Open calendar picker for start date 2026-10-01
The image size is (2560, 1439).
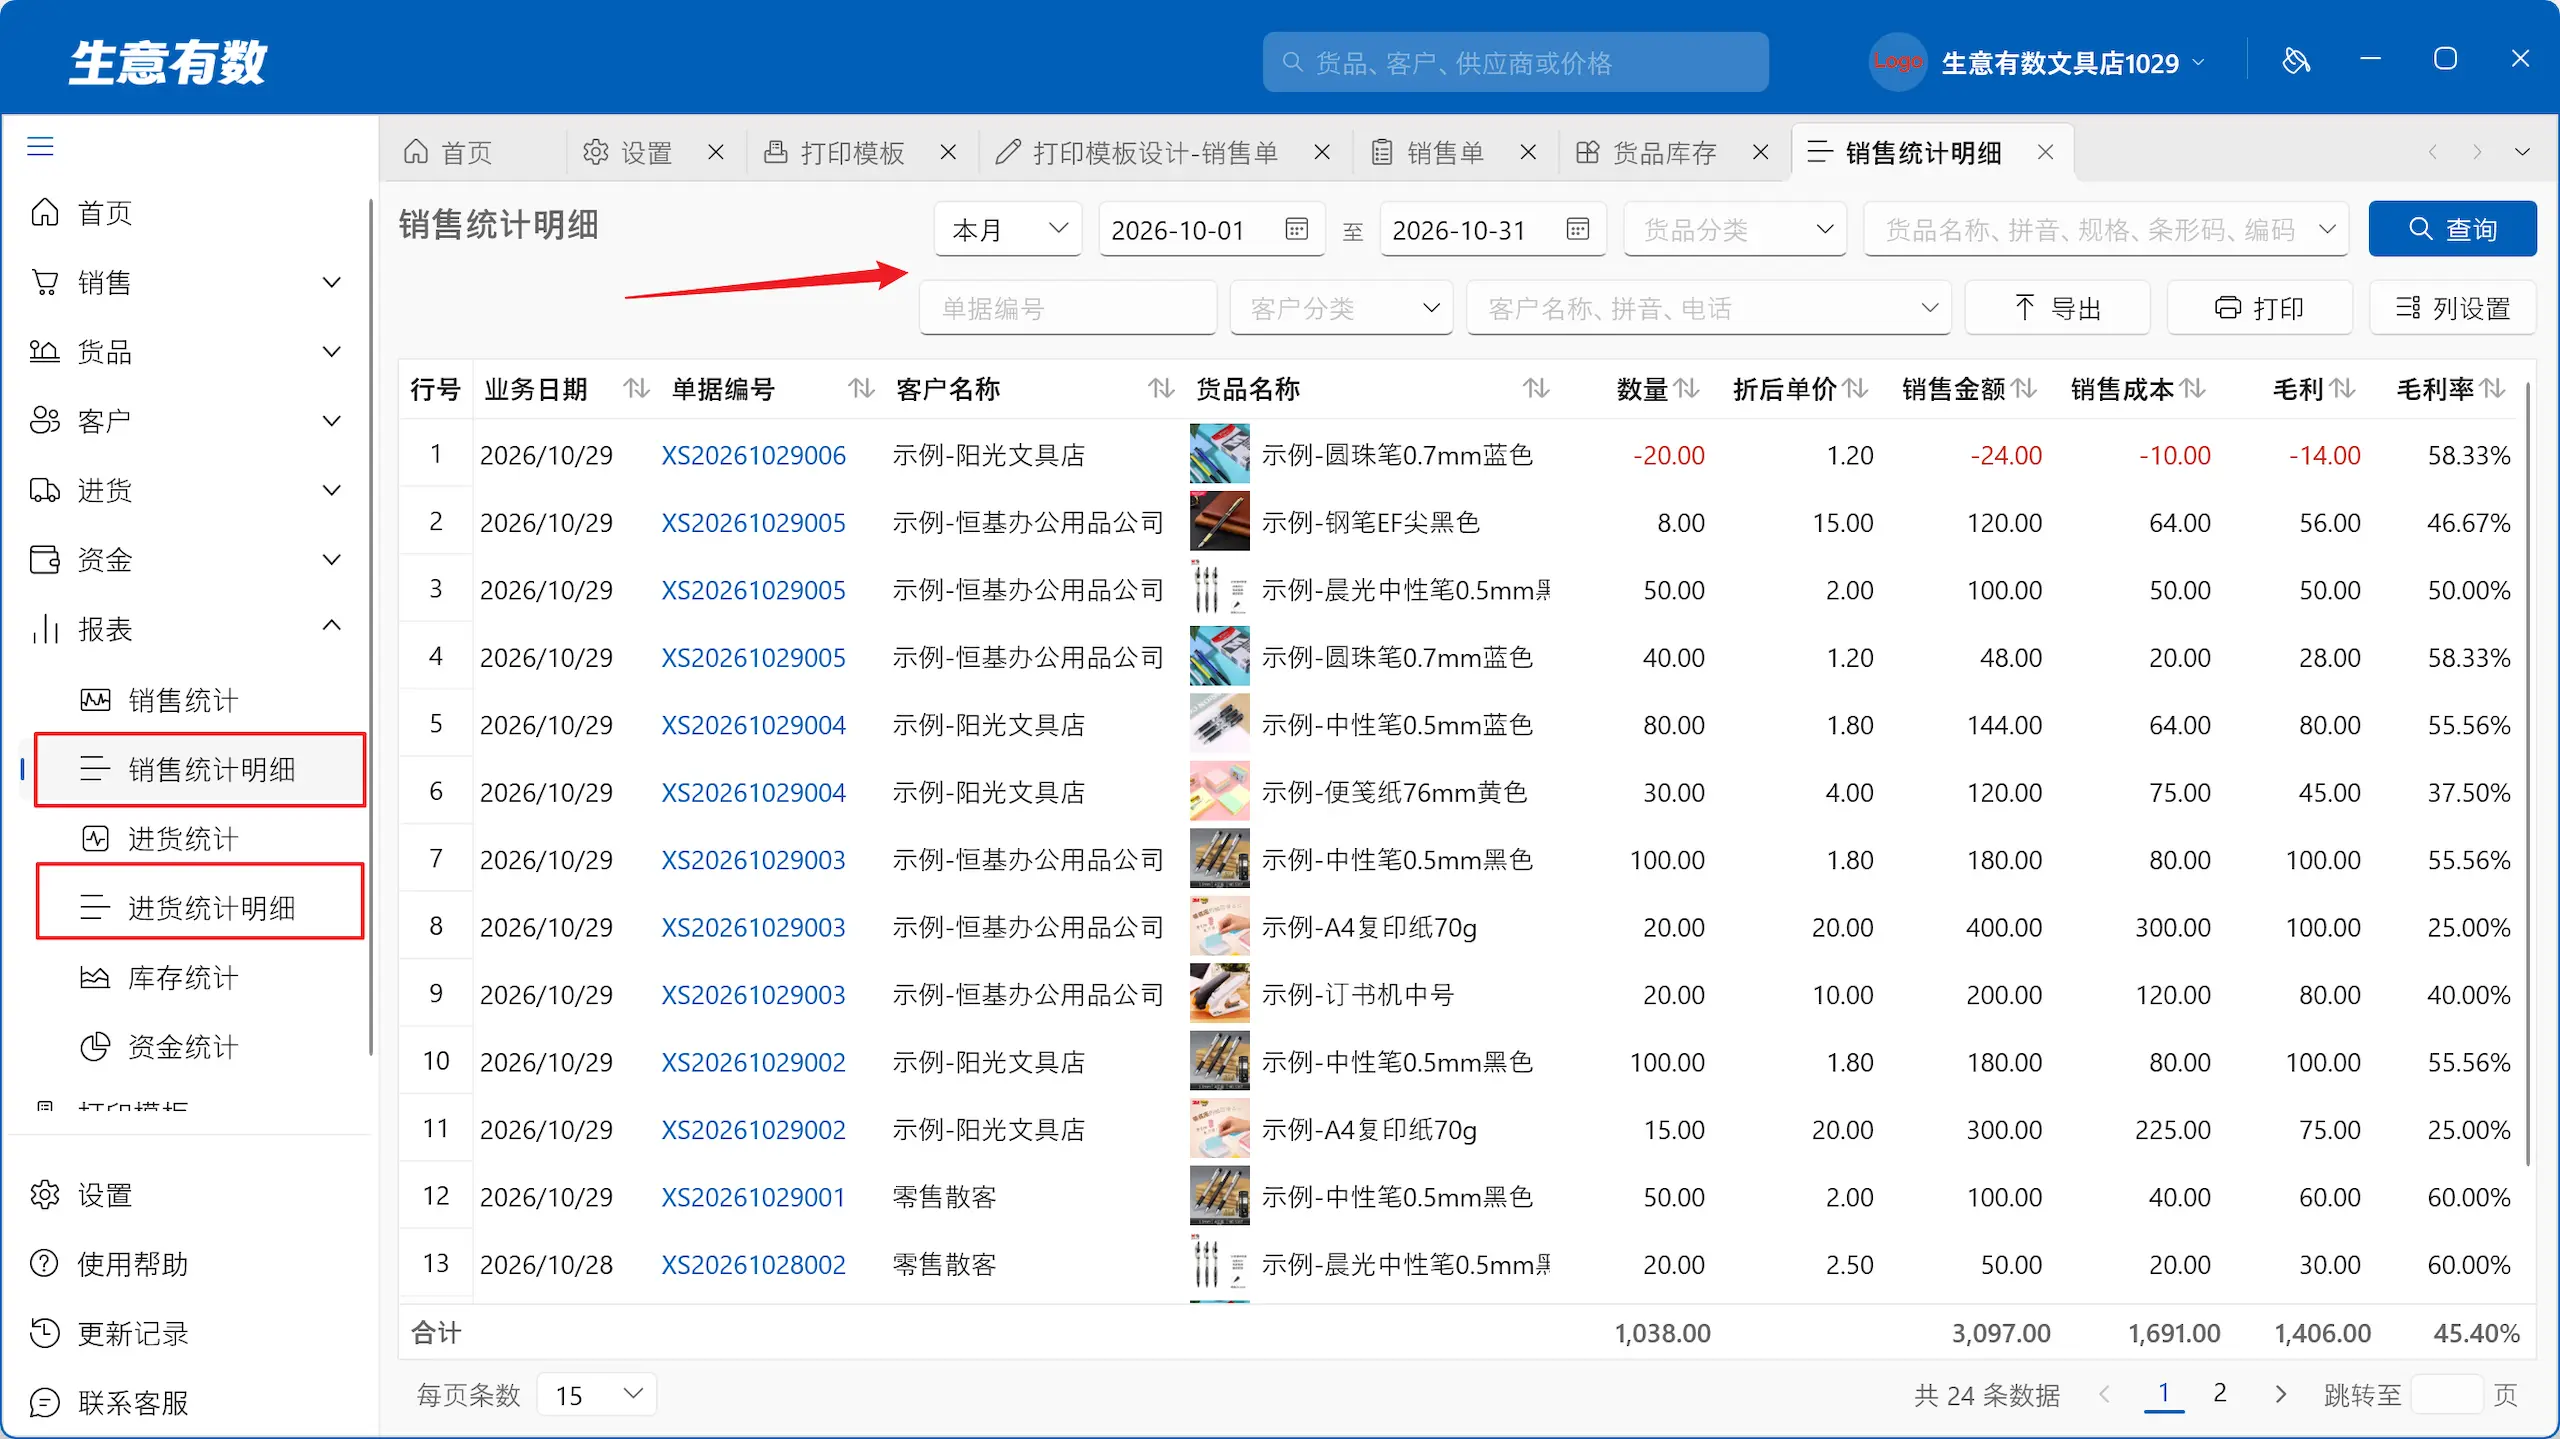click(1297, 229)
